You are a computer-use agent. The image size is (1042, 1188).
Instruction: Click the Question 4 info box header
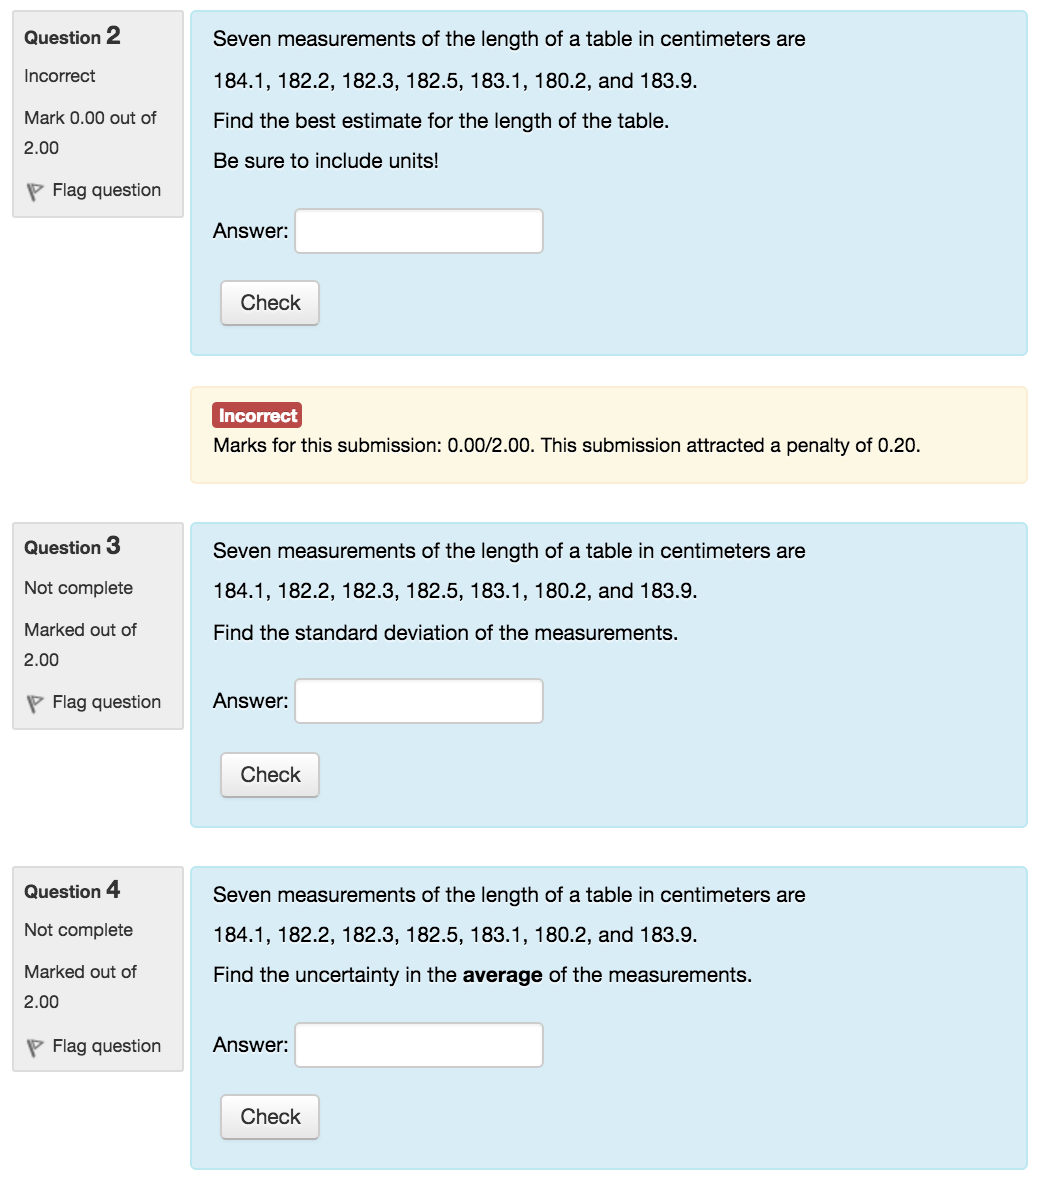click(x=72, y=891)
